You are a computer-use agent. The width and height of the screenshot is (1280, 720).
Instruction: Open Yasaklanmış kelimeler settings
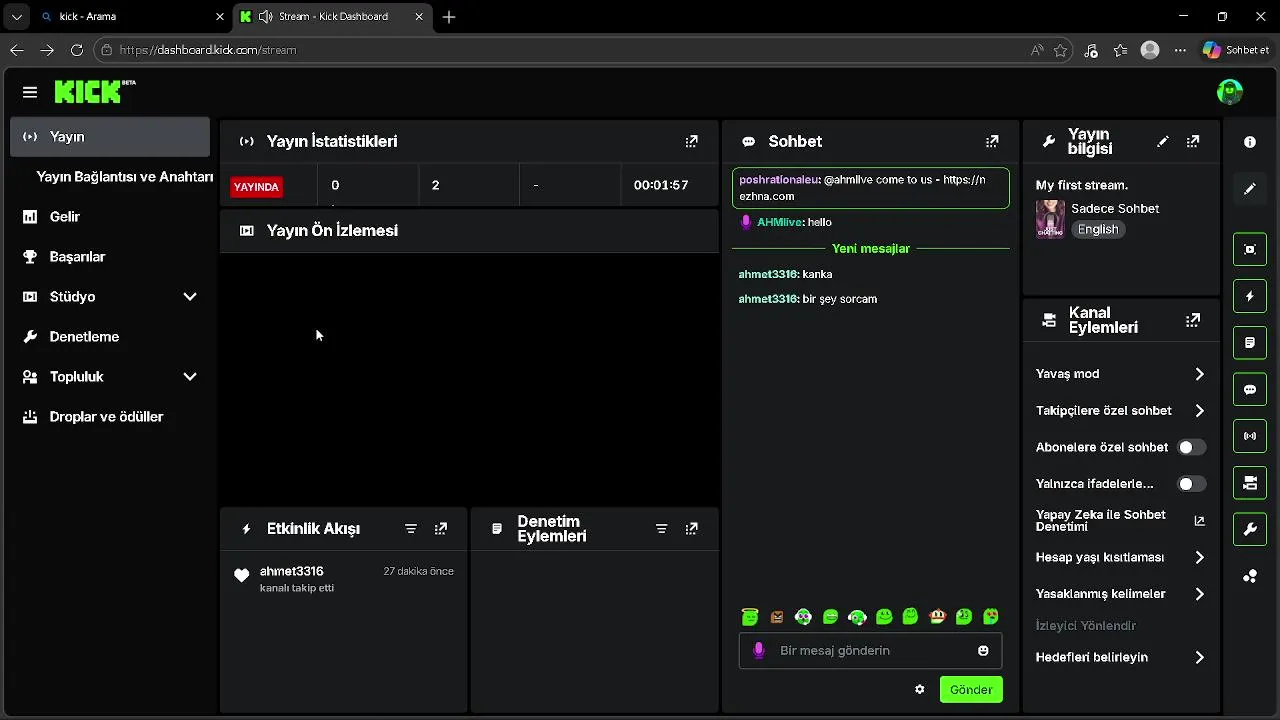[1121, 594]
